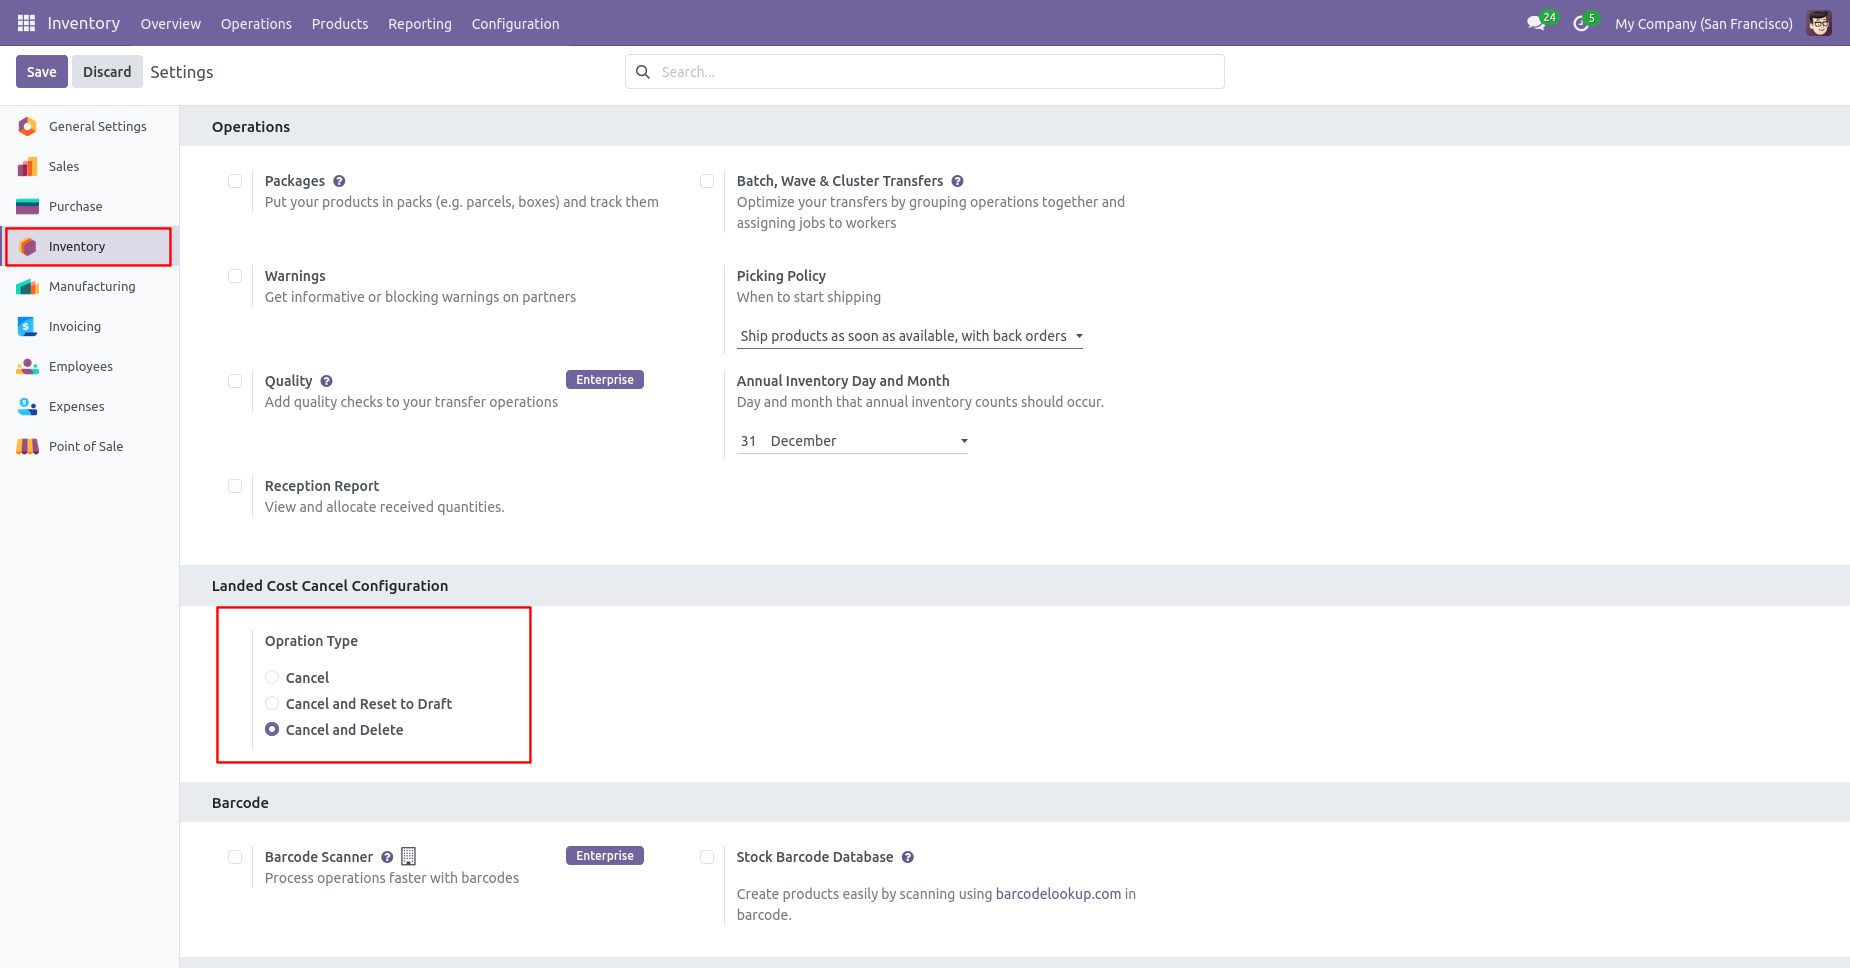Select Cancel and Delete radio option
Viewport: 1850px width, 968px height.
272,729
